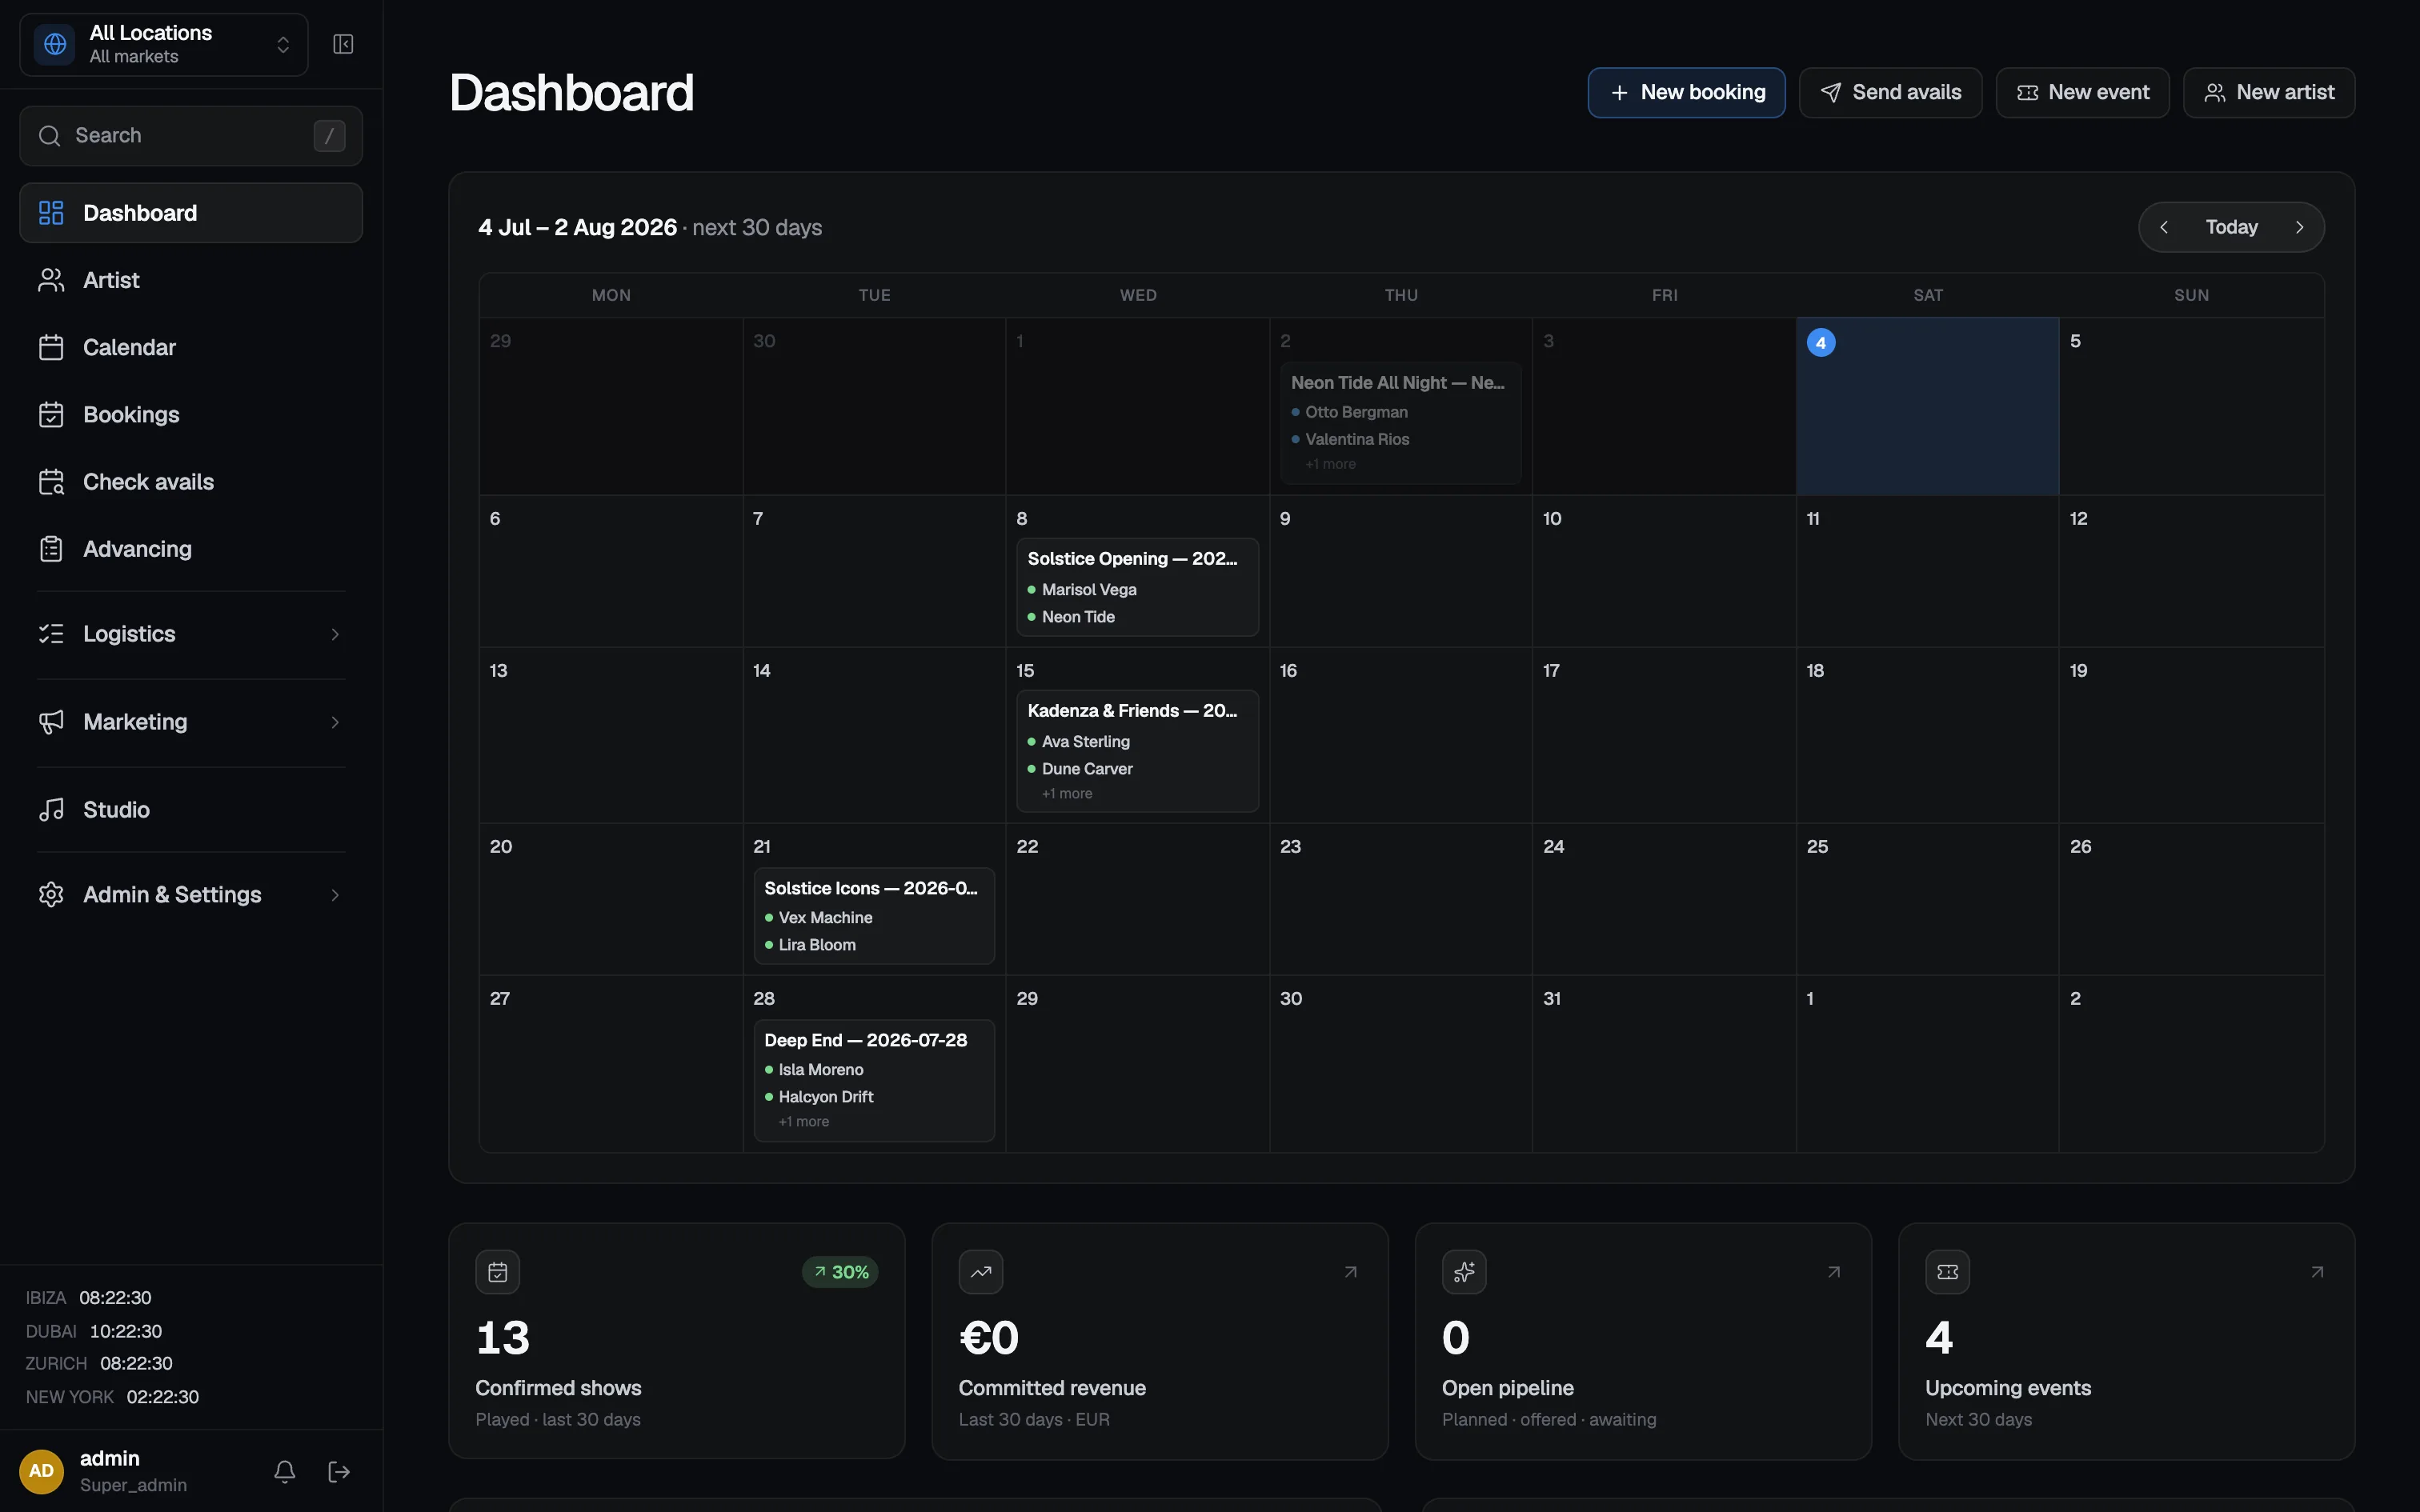
Task: Click the Check avails search-calendar icon
Action: click(51, 482)
